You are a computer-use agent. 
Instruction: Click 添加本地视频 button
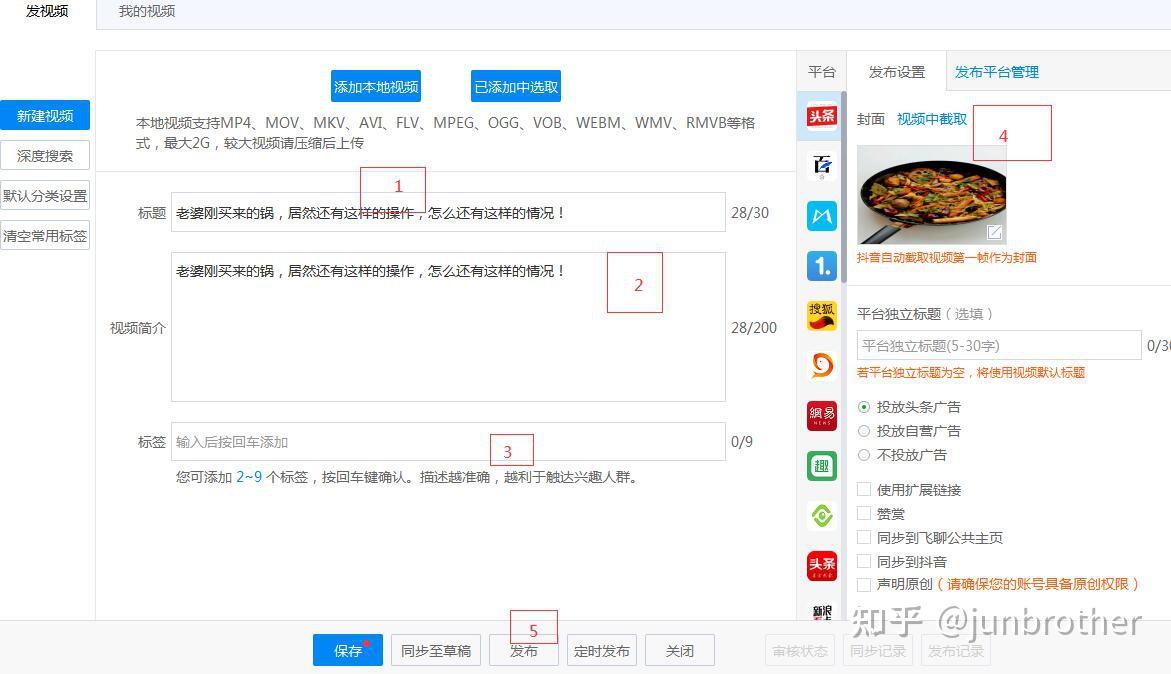coord(376,87)
